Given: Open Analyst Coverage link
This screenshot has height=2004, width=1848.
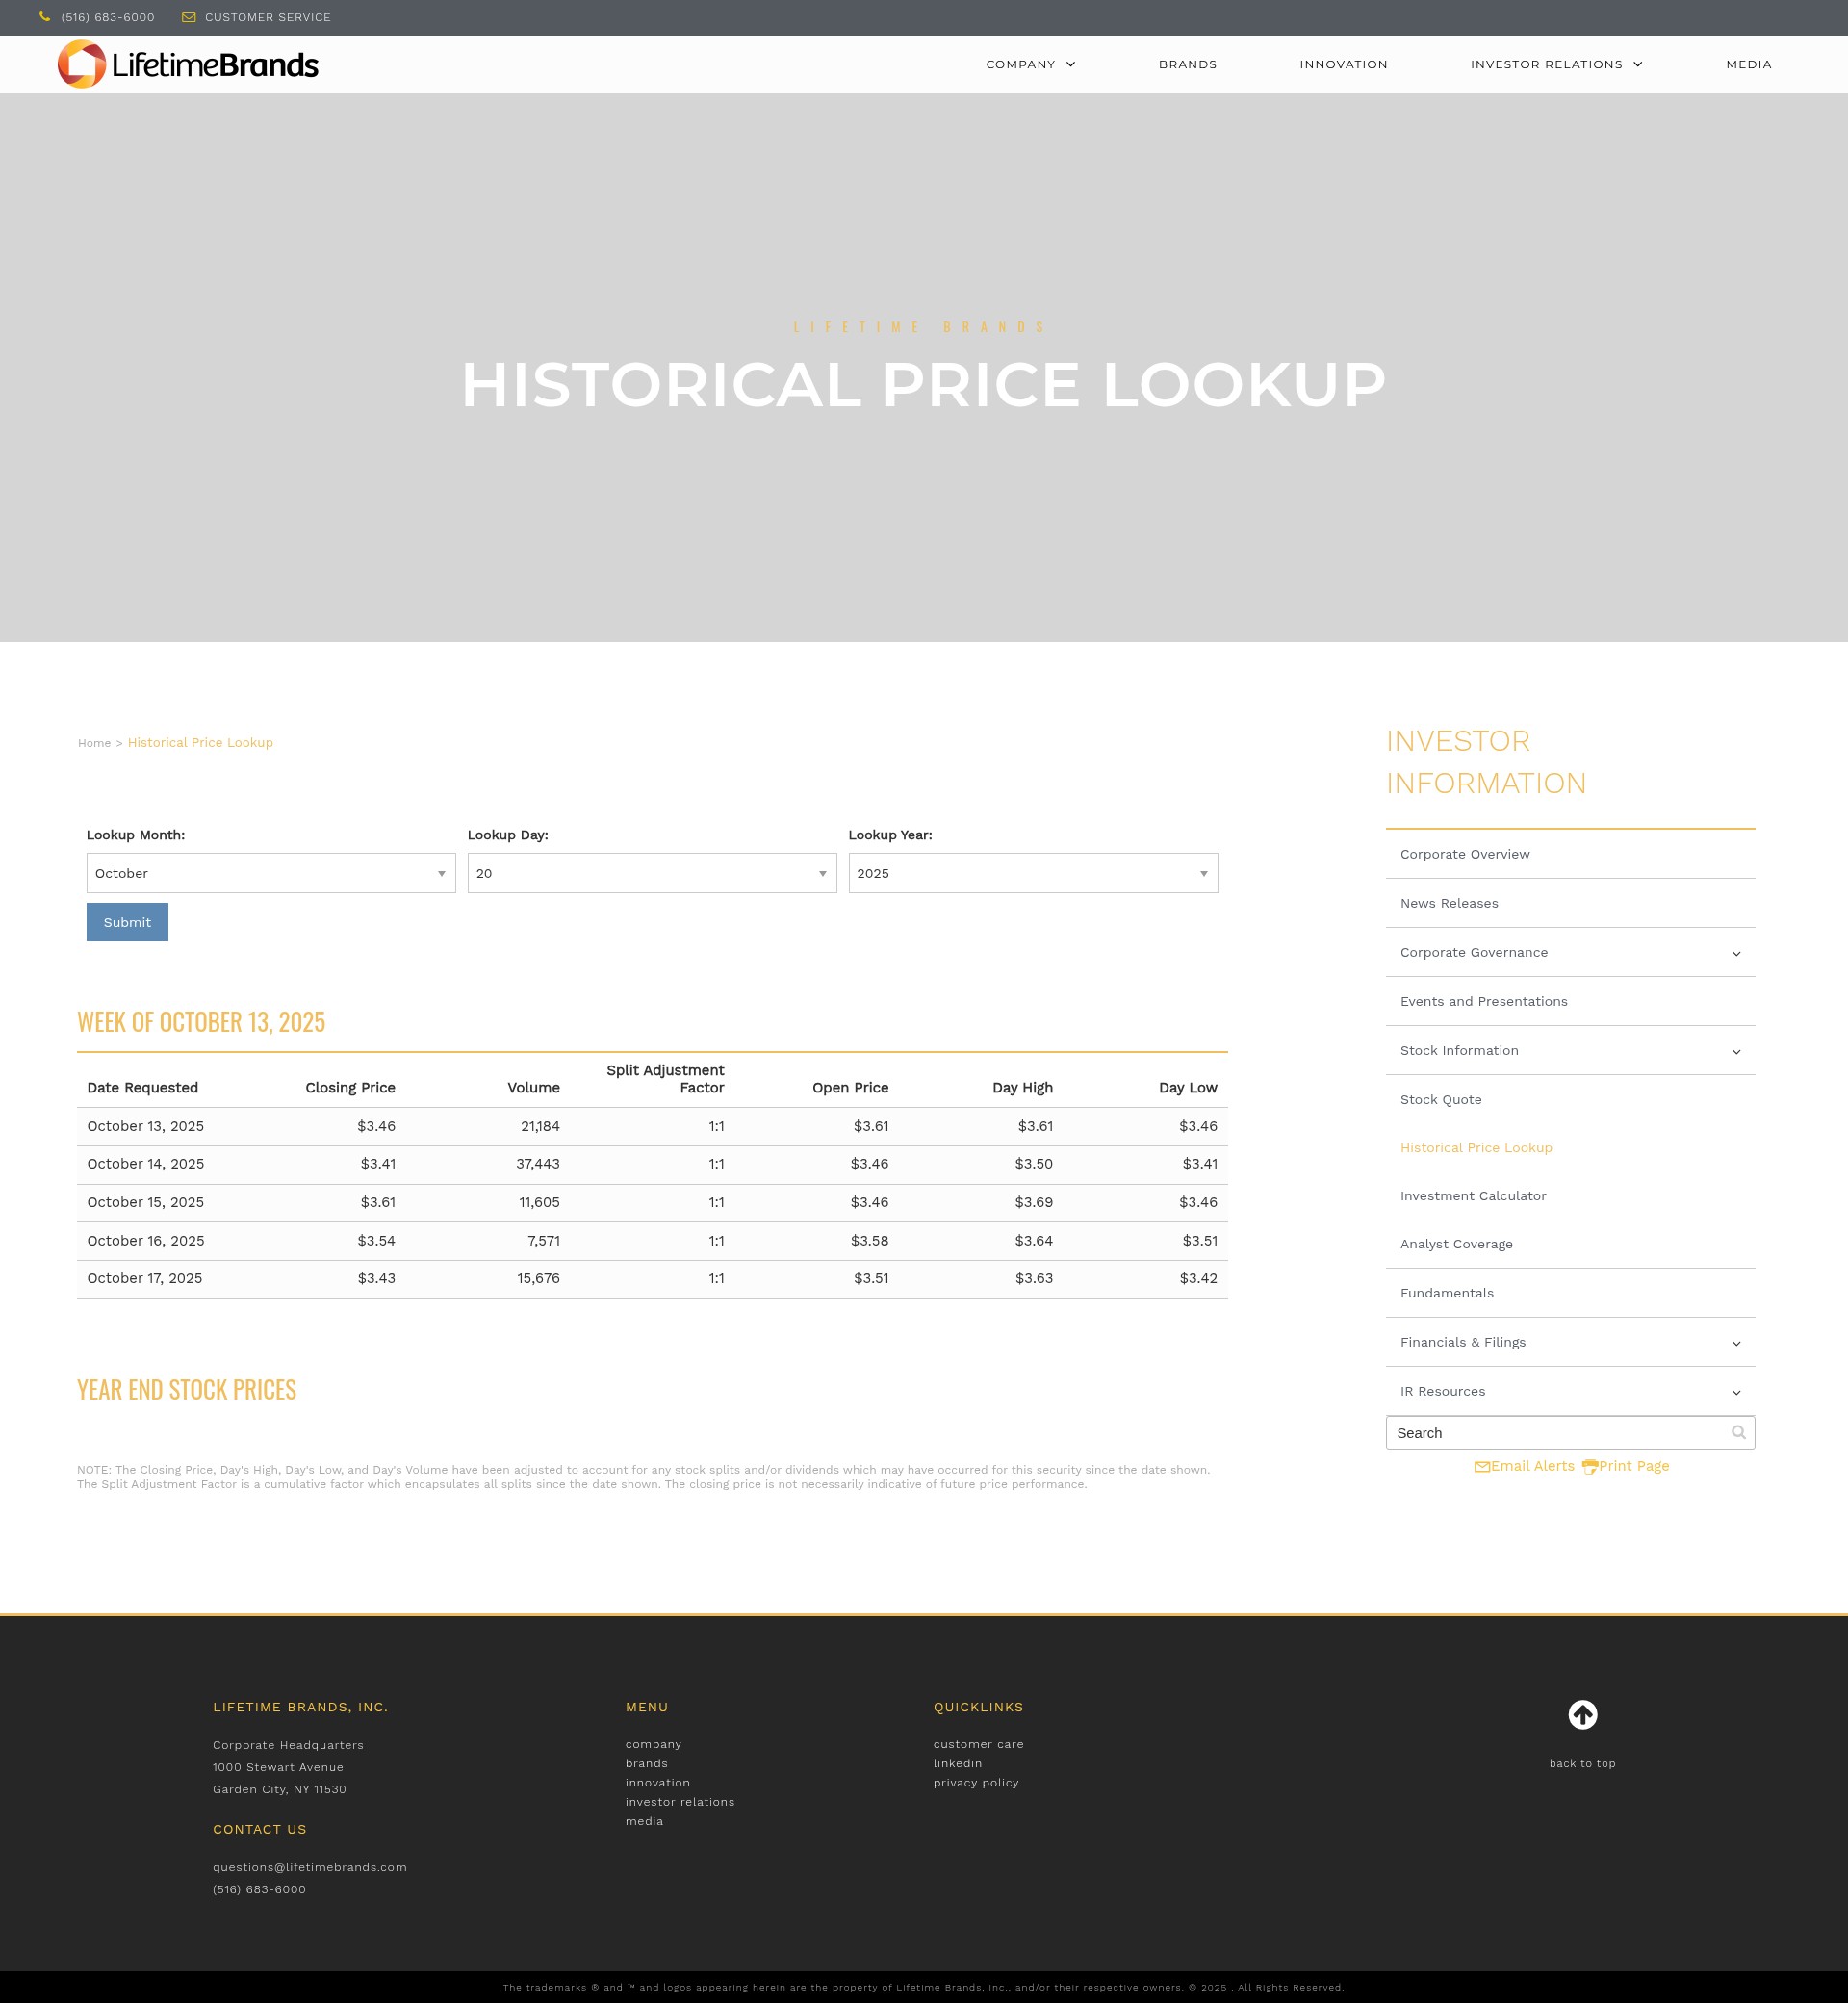Looking at the screenshot, I should tap(1456, 1244).
